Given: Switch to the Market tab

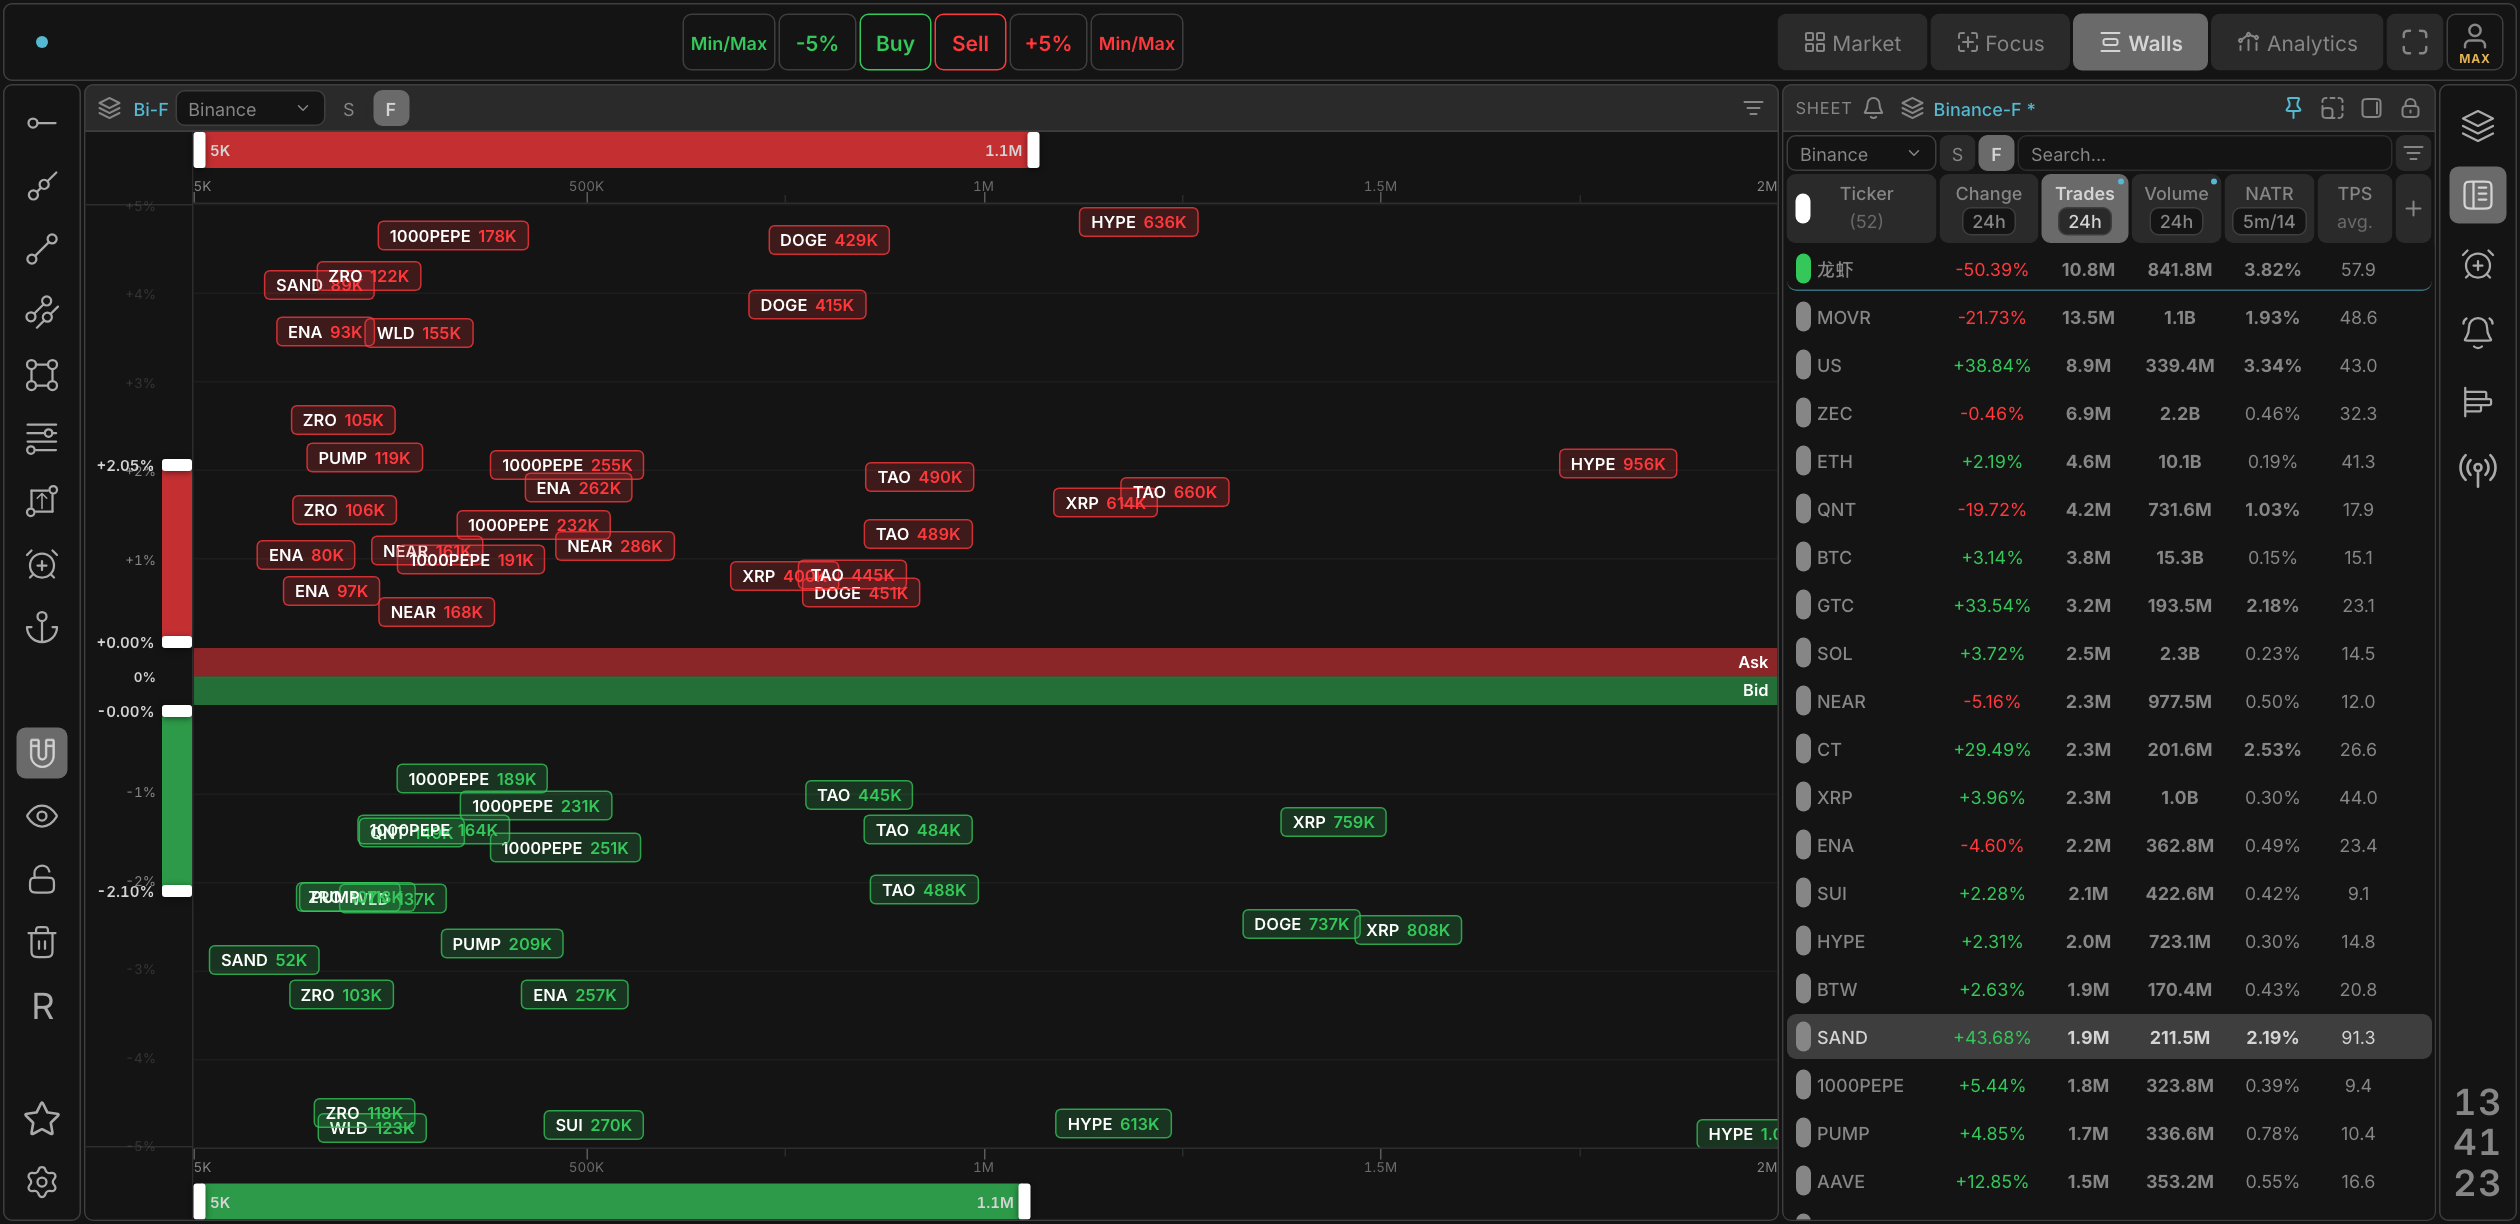Looking at the screenshot, I should point(1852,43).
